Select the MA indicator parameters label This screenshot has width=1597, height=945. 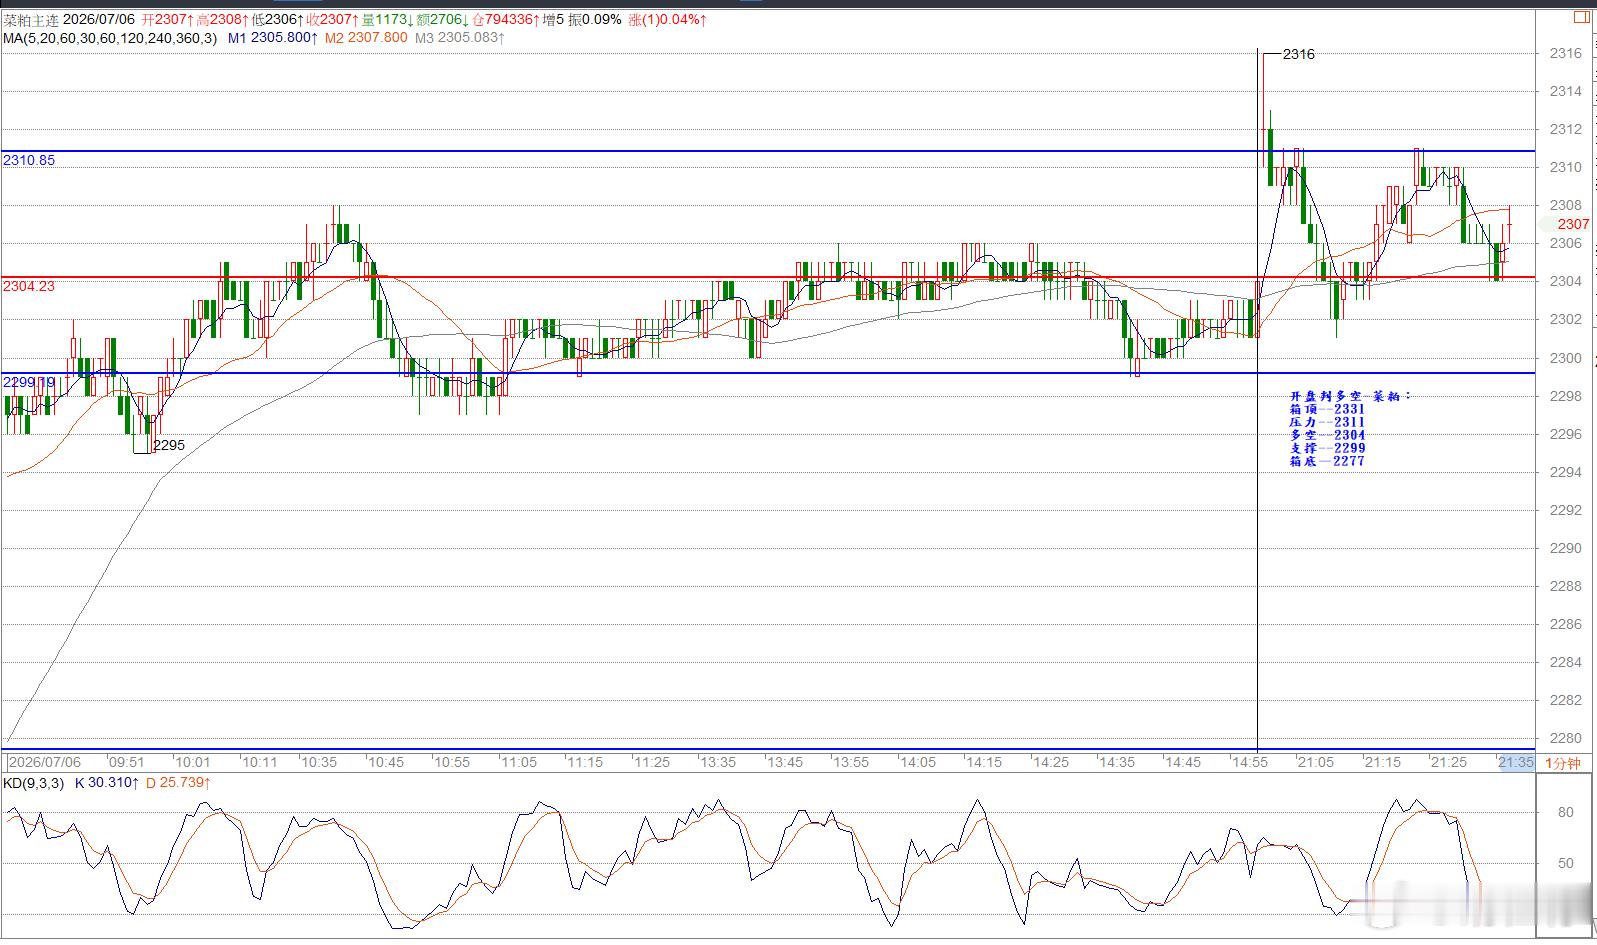coord(109,38)
